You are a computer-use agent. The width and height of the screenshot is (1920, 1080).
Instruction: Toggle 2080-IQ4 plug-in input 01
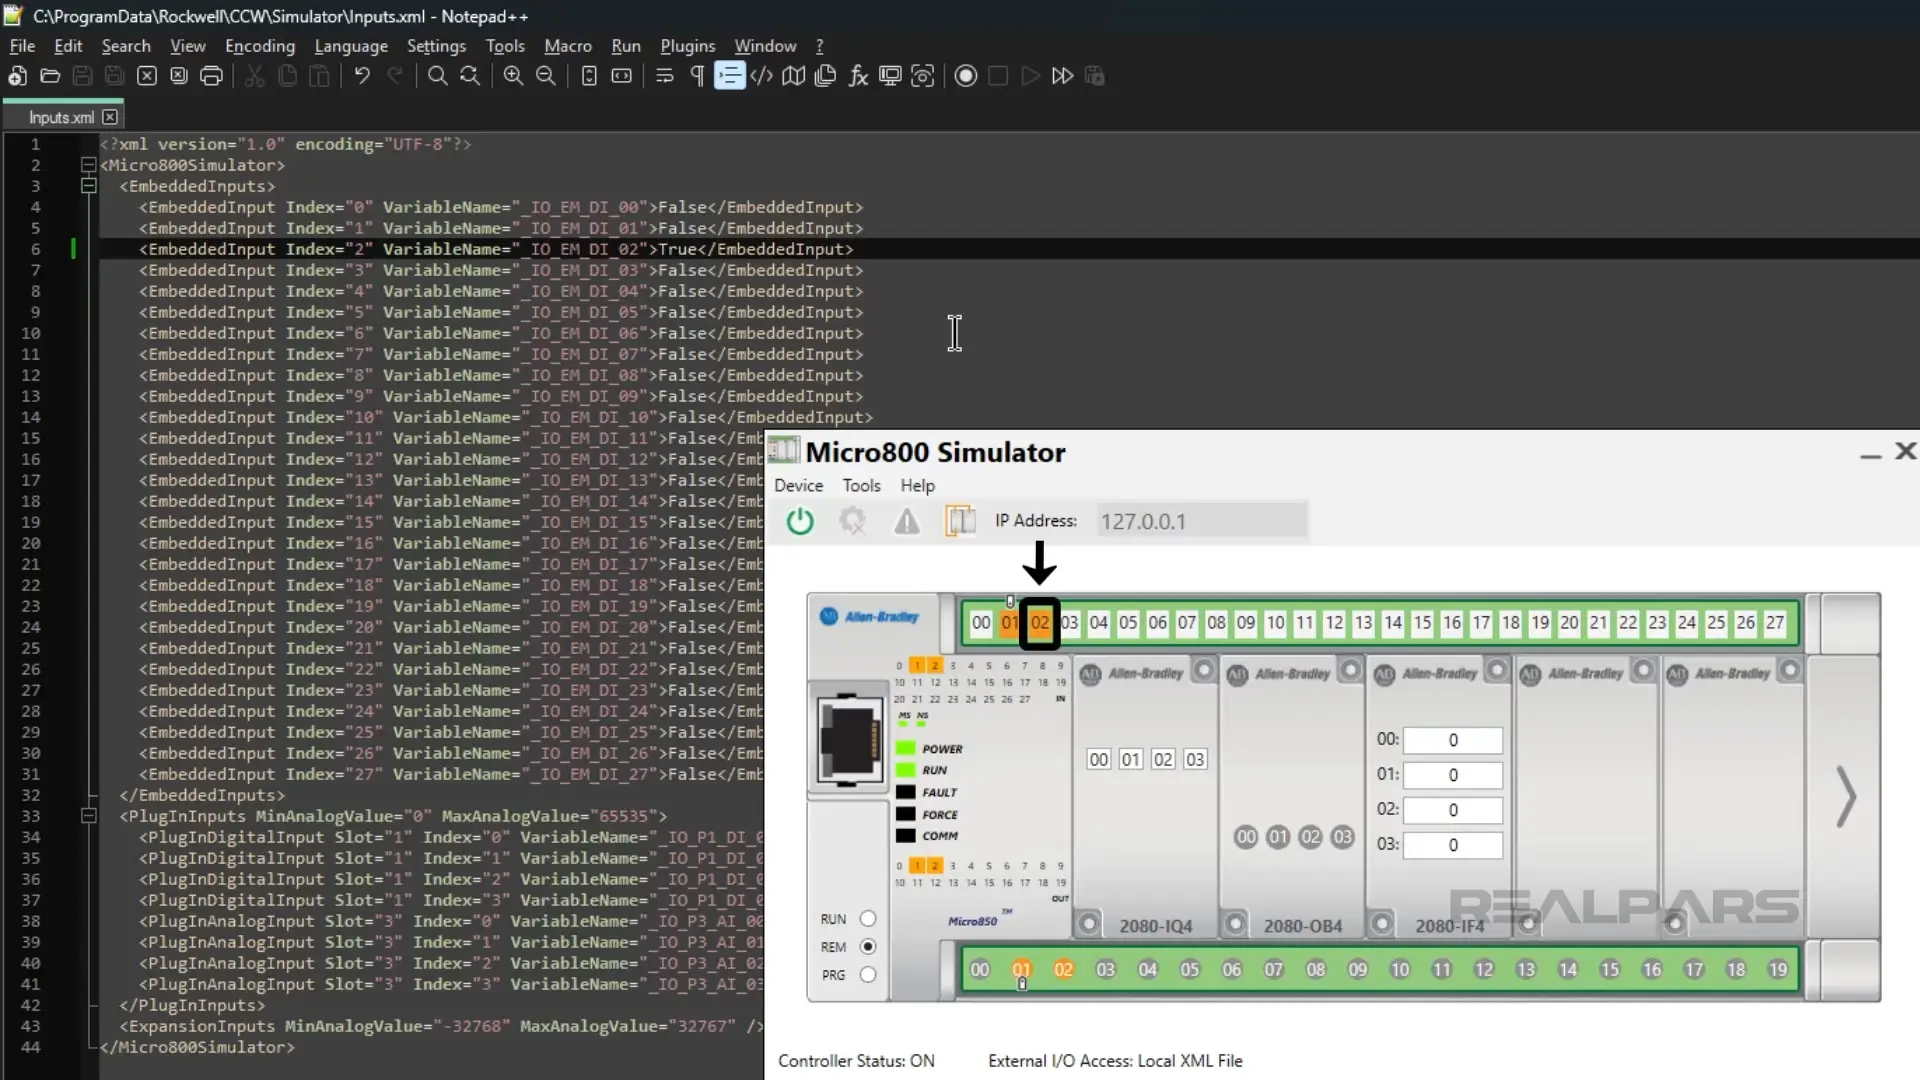[x=1130, y=760]
